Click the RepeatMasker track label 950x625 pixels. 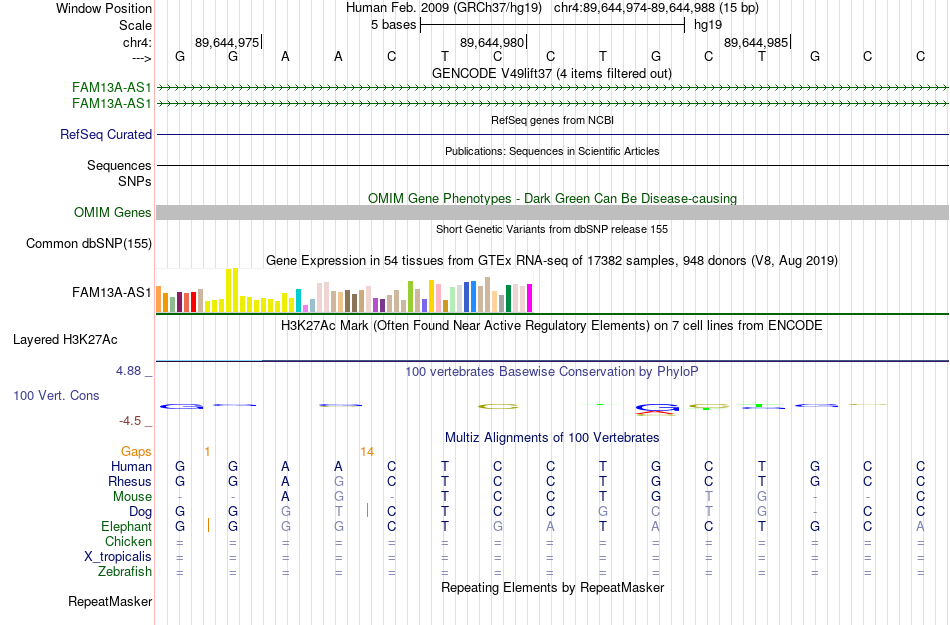pyautogui.click(x=110, y=601)
